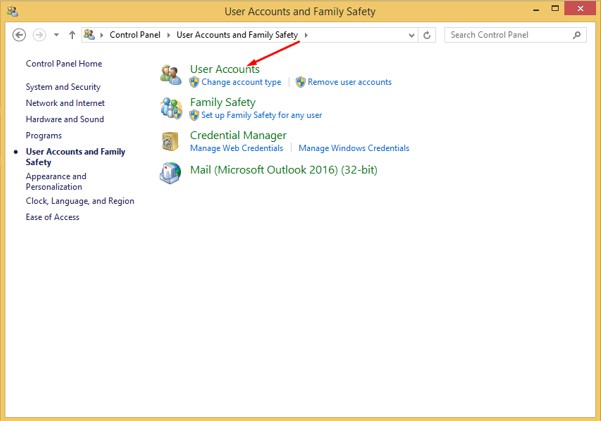The height and width of the screenshot is (421, 601).
Task: Expand chevron after Control Panel breadcrumb
Action: pos(168,35)
